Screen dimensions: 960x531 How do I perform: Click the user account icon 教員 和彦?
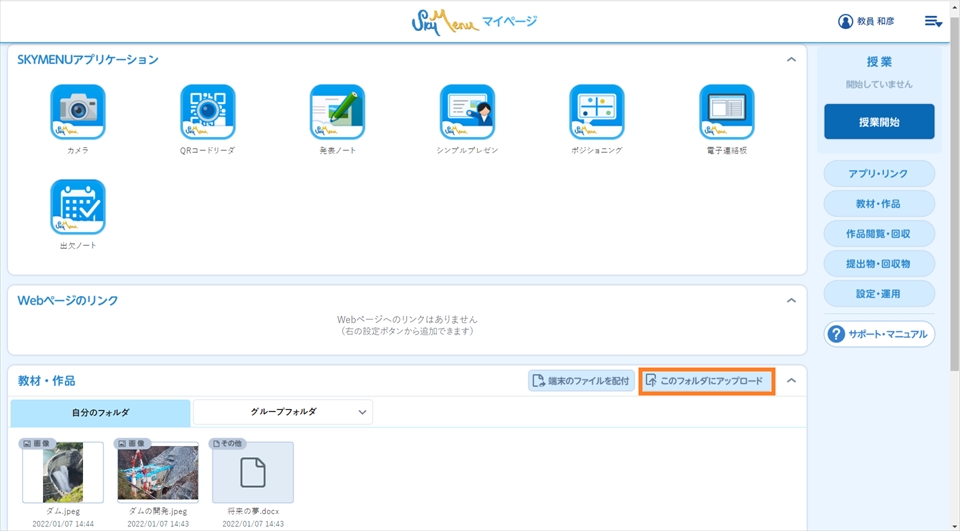[846, 21]
